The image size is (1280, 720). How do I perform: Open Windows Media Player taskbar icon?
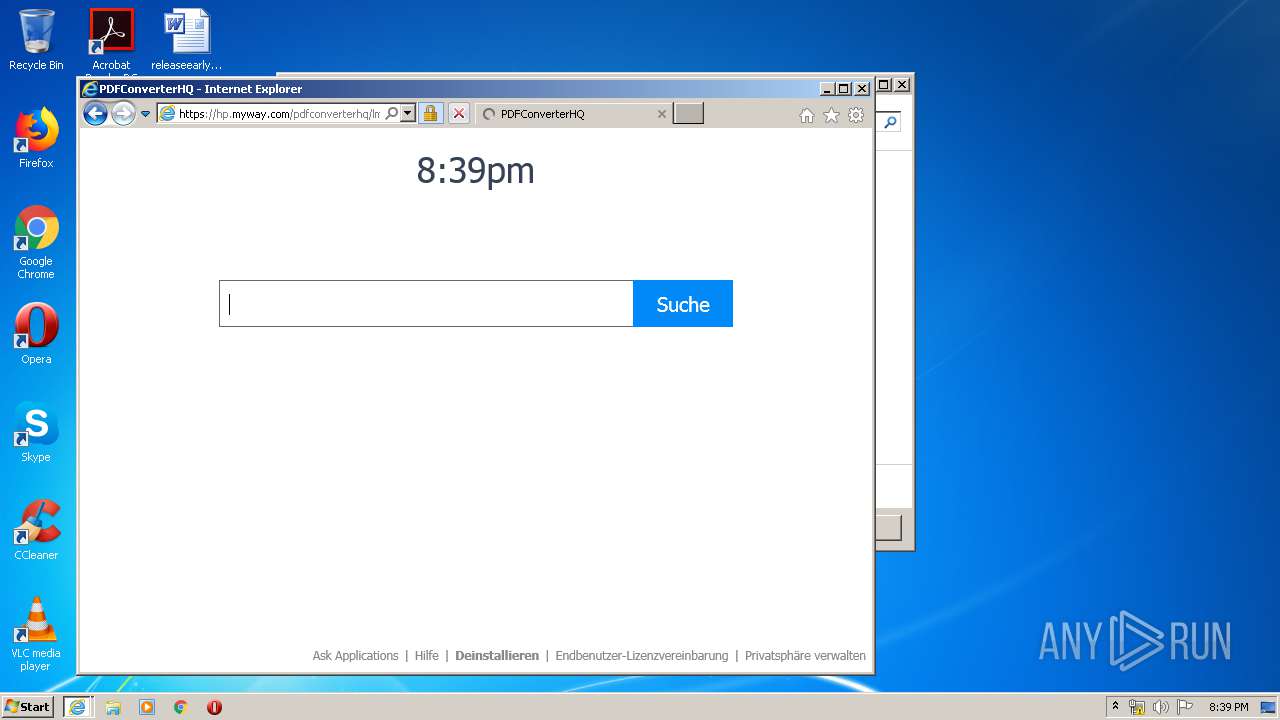tap(147, 706)
